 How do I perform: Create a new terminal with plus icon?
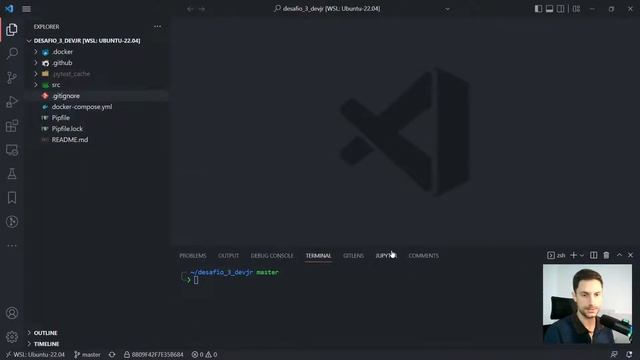click(573, 255)
